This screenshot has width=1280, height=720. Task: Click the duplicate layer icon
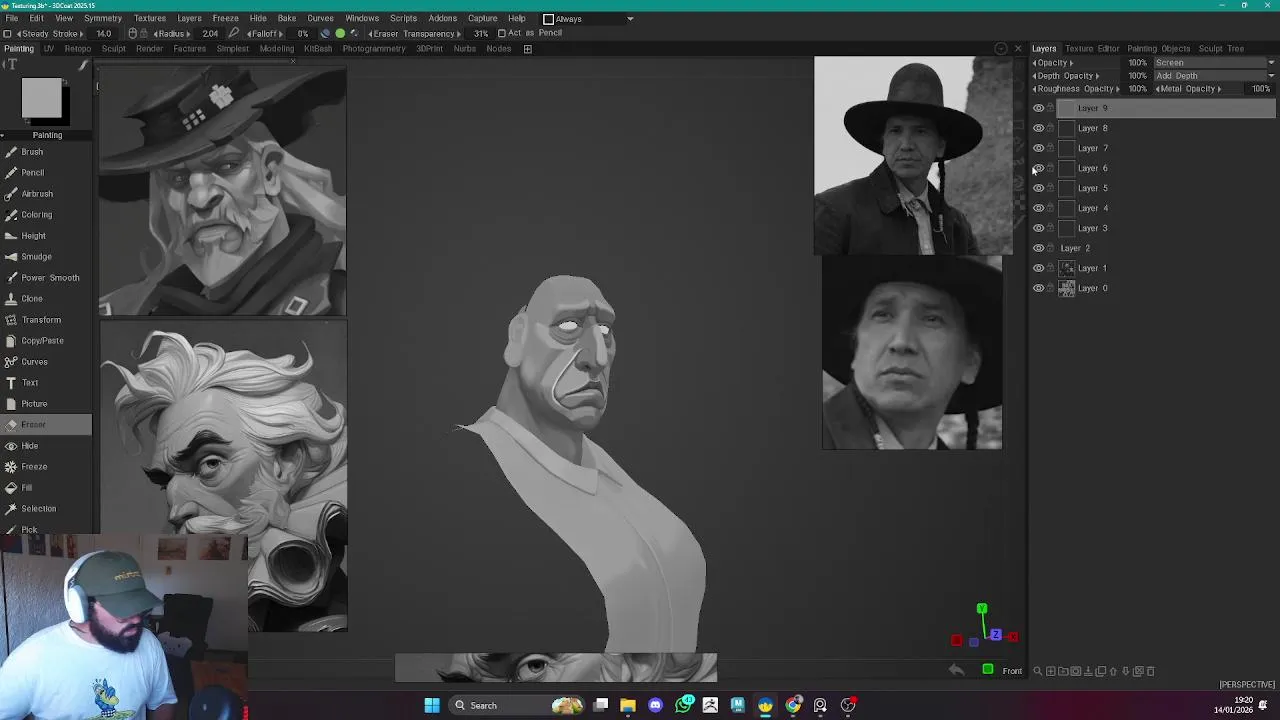[1101, 671]
